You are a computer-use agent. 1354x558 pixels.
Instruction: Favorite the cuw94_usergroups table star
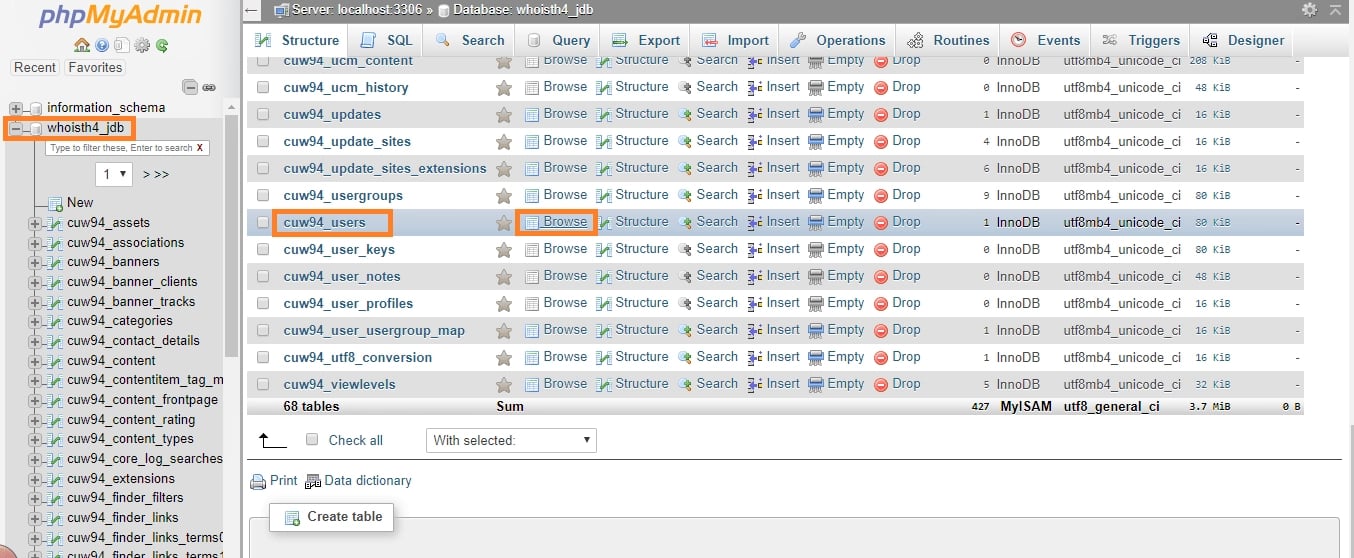click(504, 196)
